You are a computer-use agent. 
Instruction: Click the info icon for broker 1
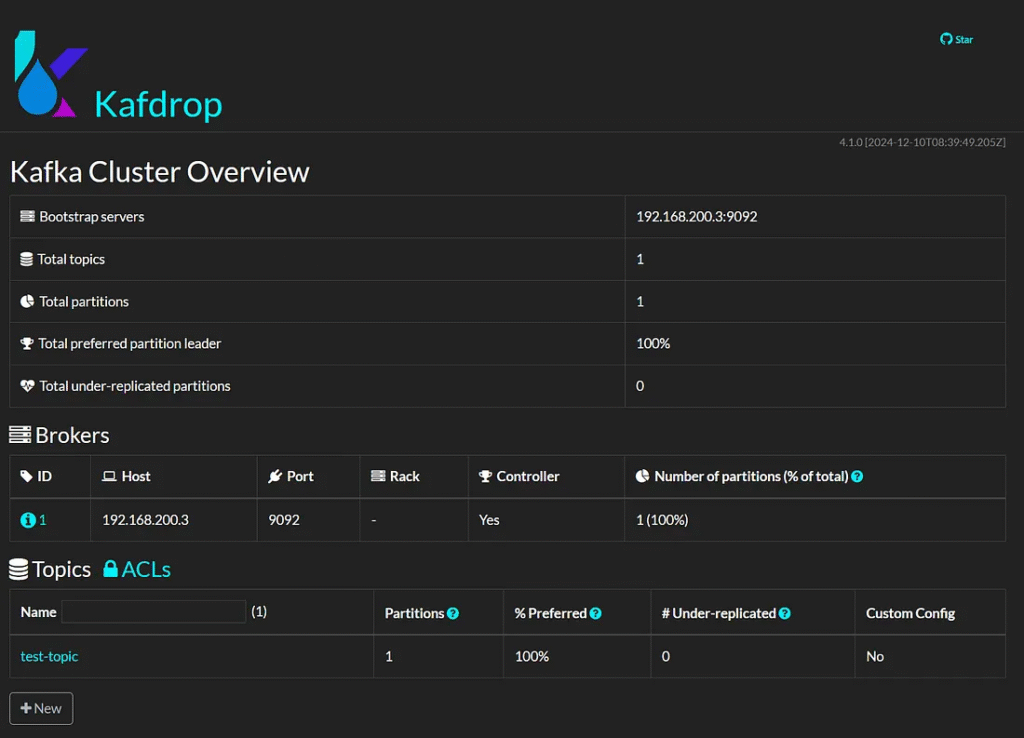click(x=27, y=520)
